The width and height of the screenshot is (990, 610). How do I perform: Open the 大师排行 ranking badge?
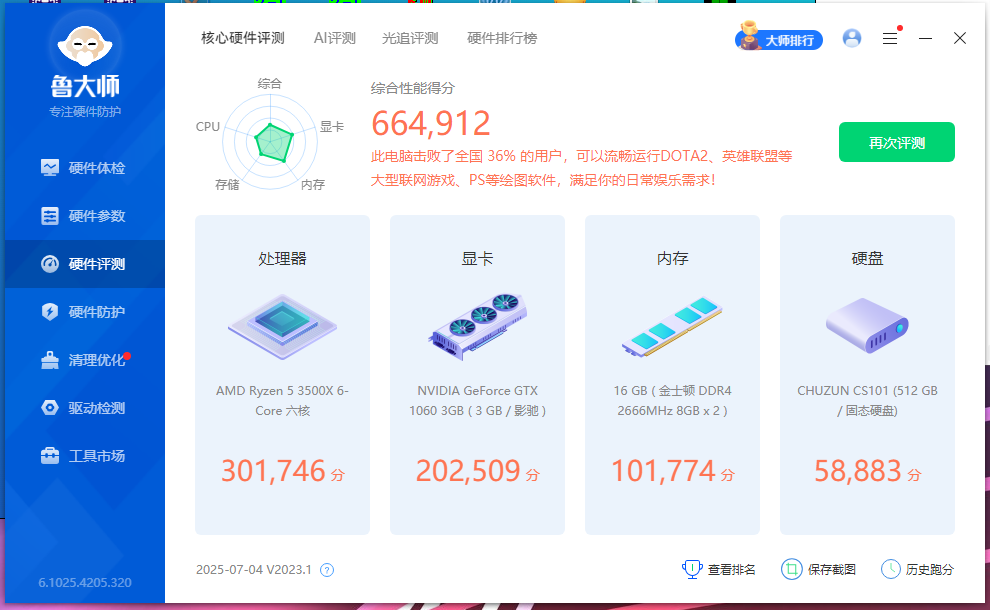(x=779, y=38)
